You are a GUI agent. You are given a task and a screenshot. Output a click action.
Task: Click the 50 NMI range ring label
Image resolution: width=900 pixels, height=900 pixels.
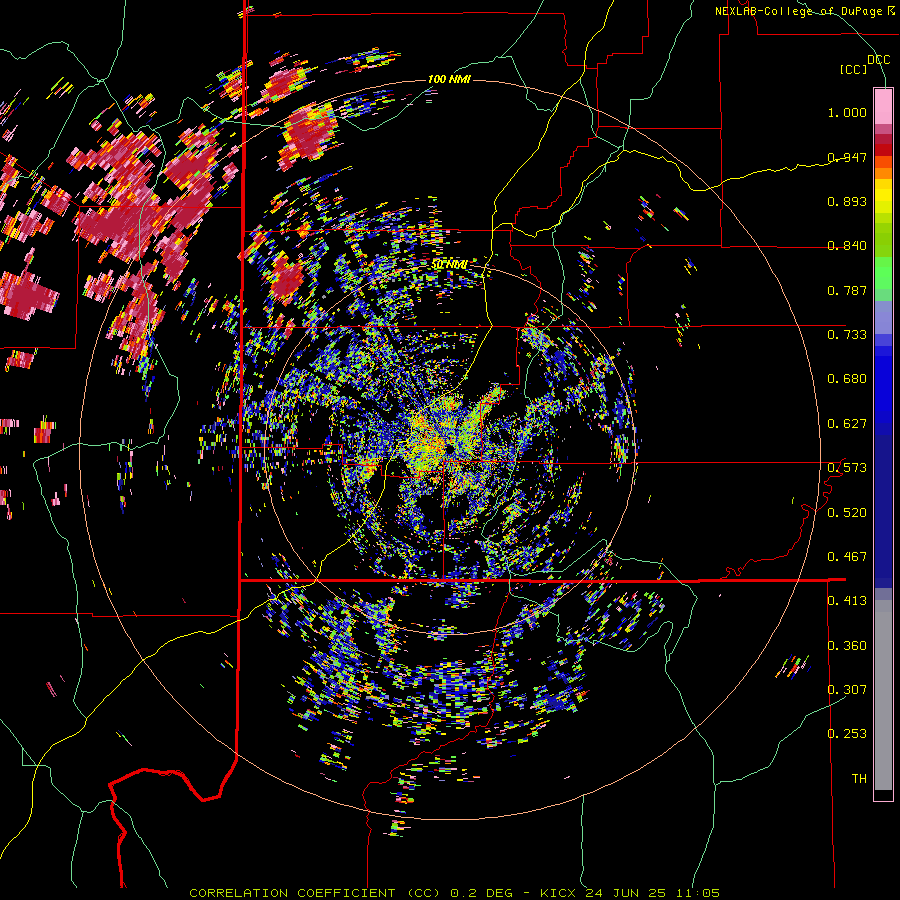pos(449,265)
